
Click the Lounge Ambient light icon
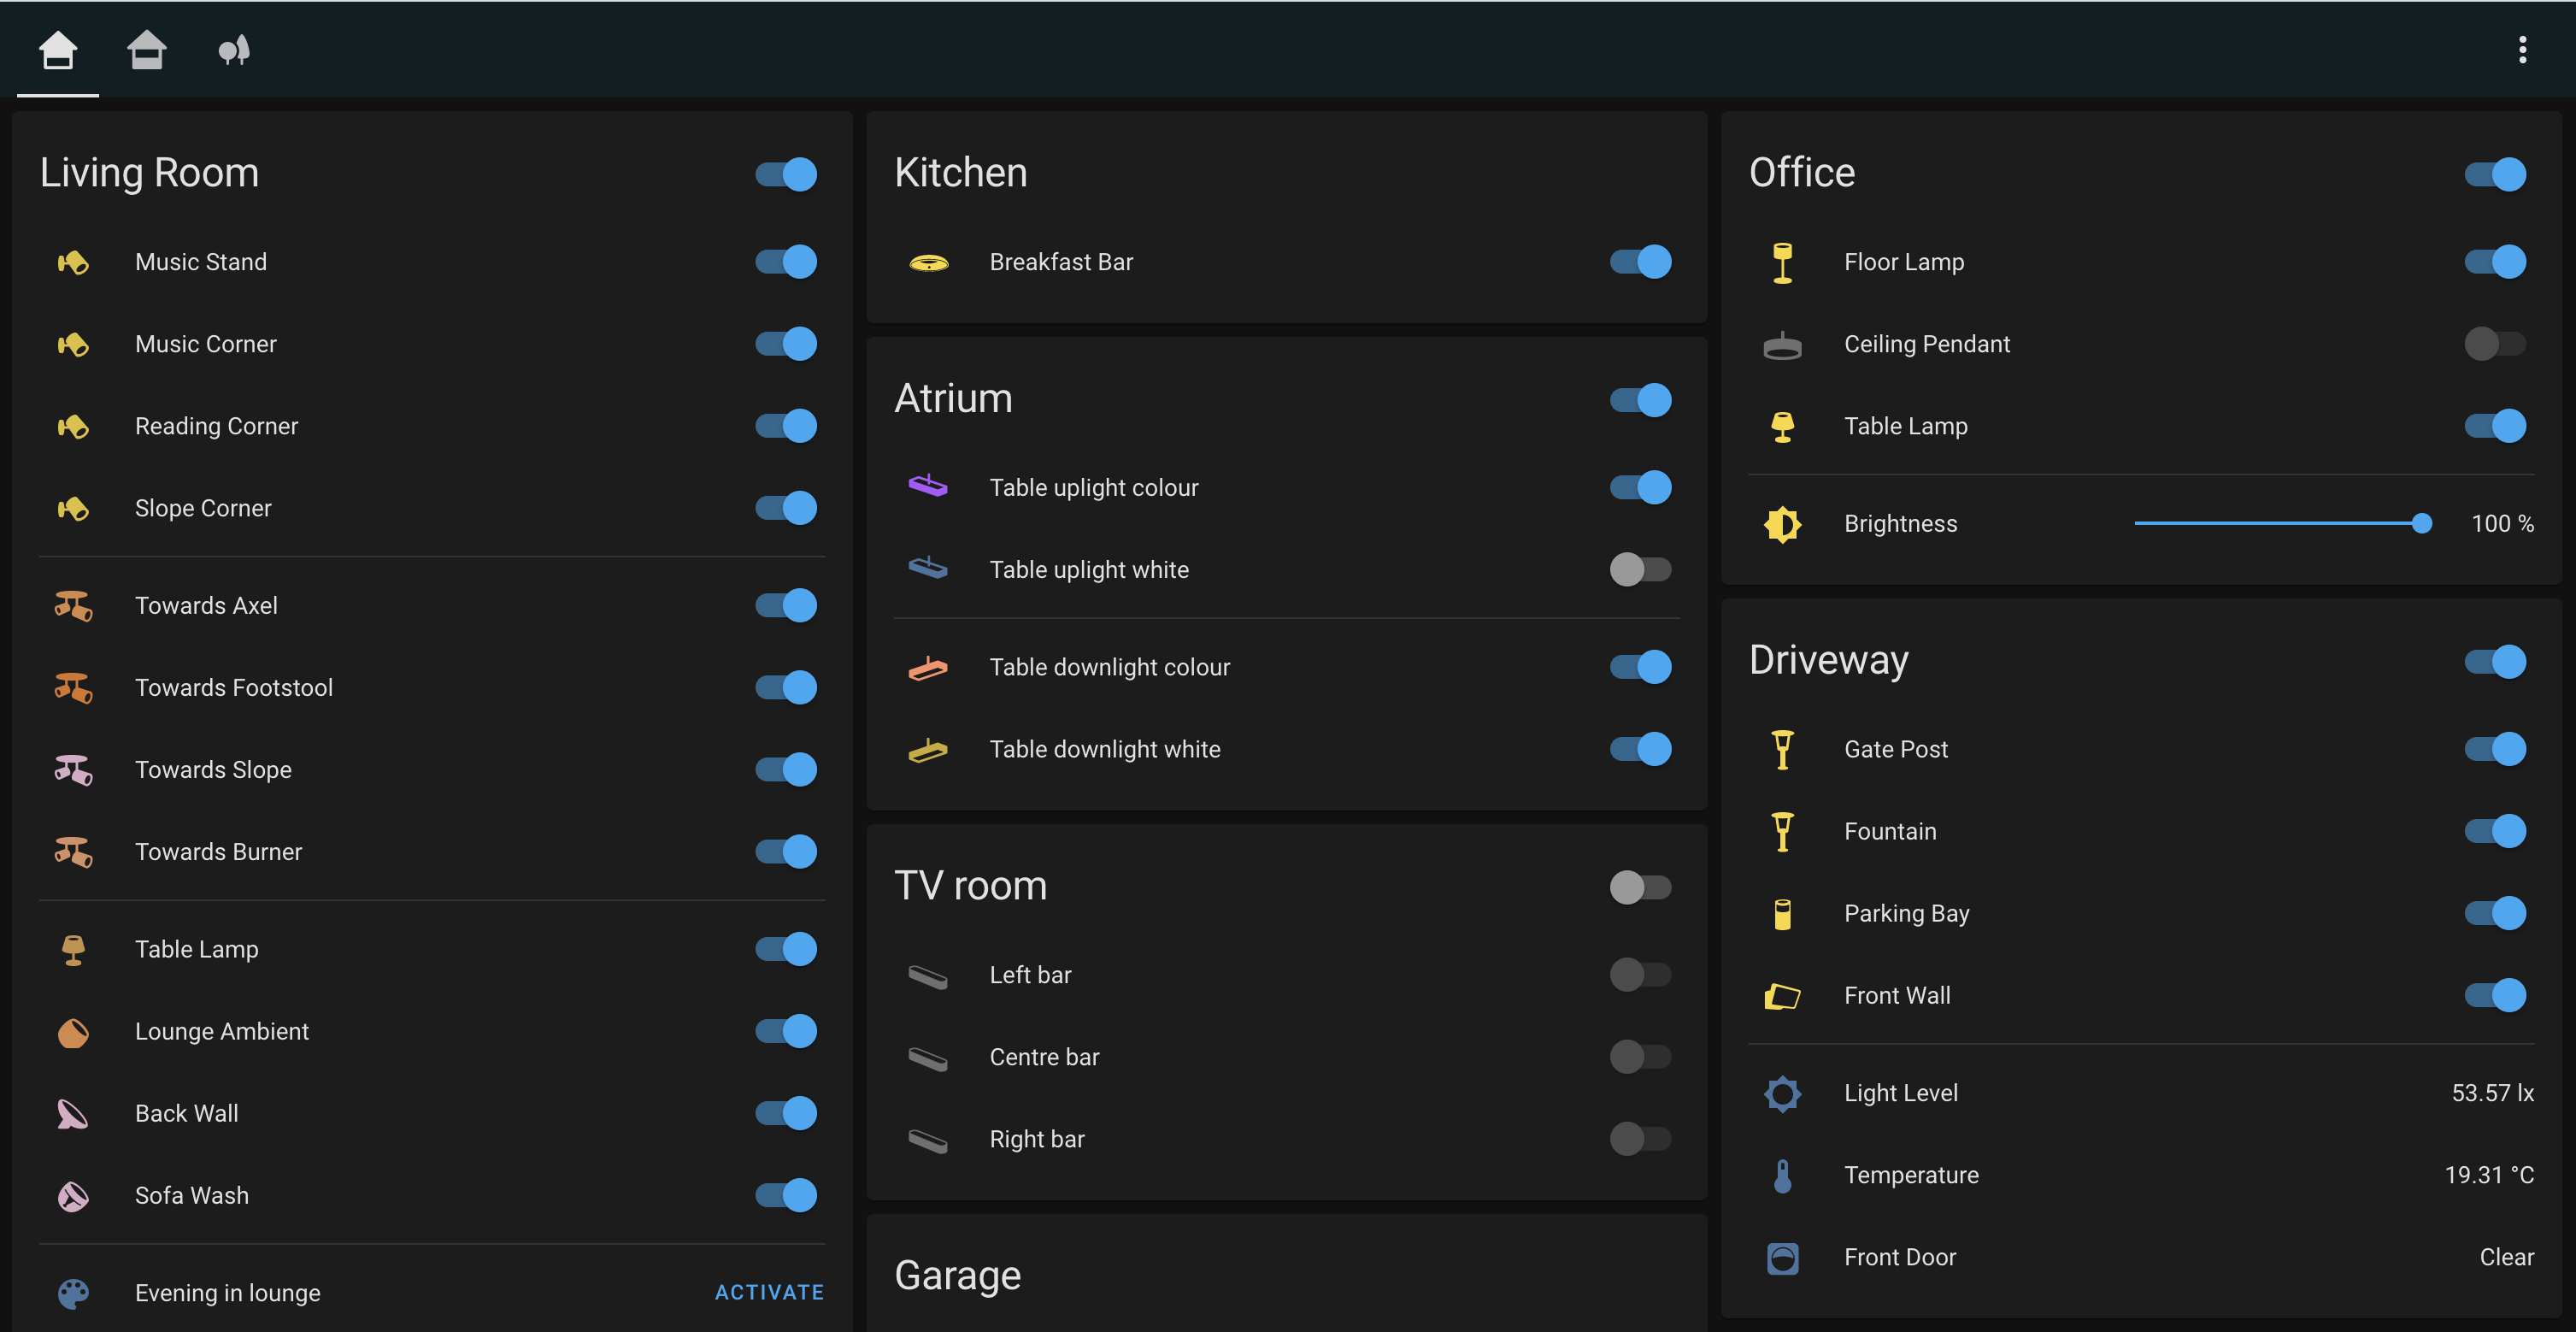tap(73, 1032)
